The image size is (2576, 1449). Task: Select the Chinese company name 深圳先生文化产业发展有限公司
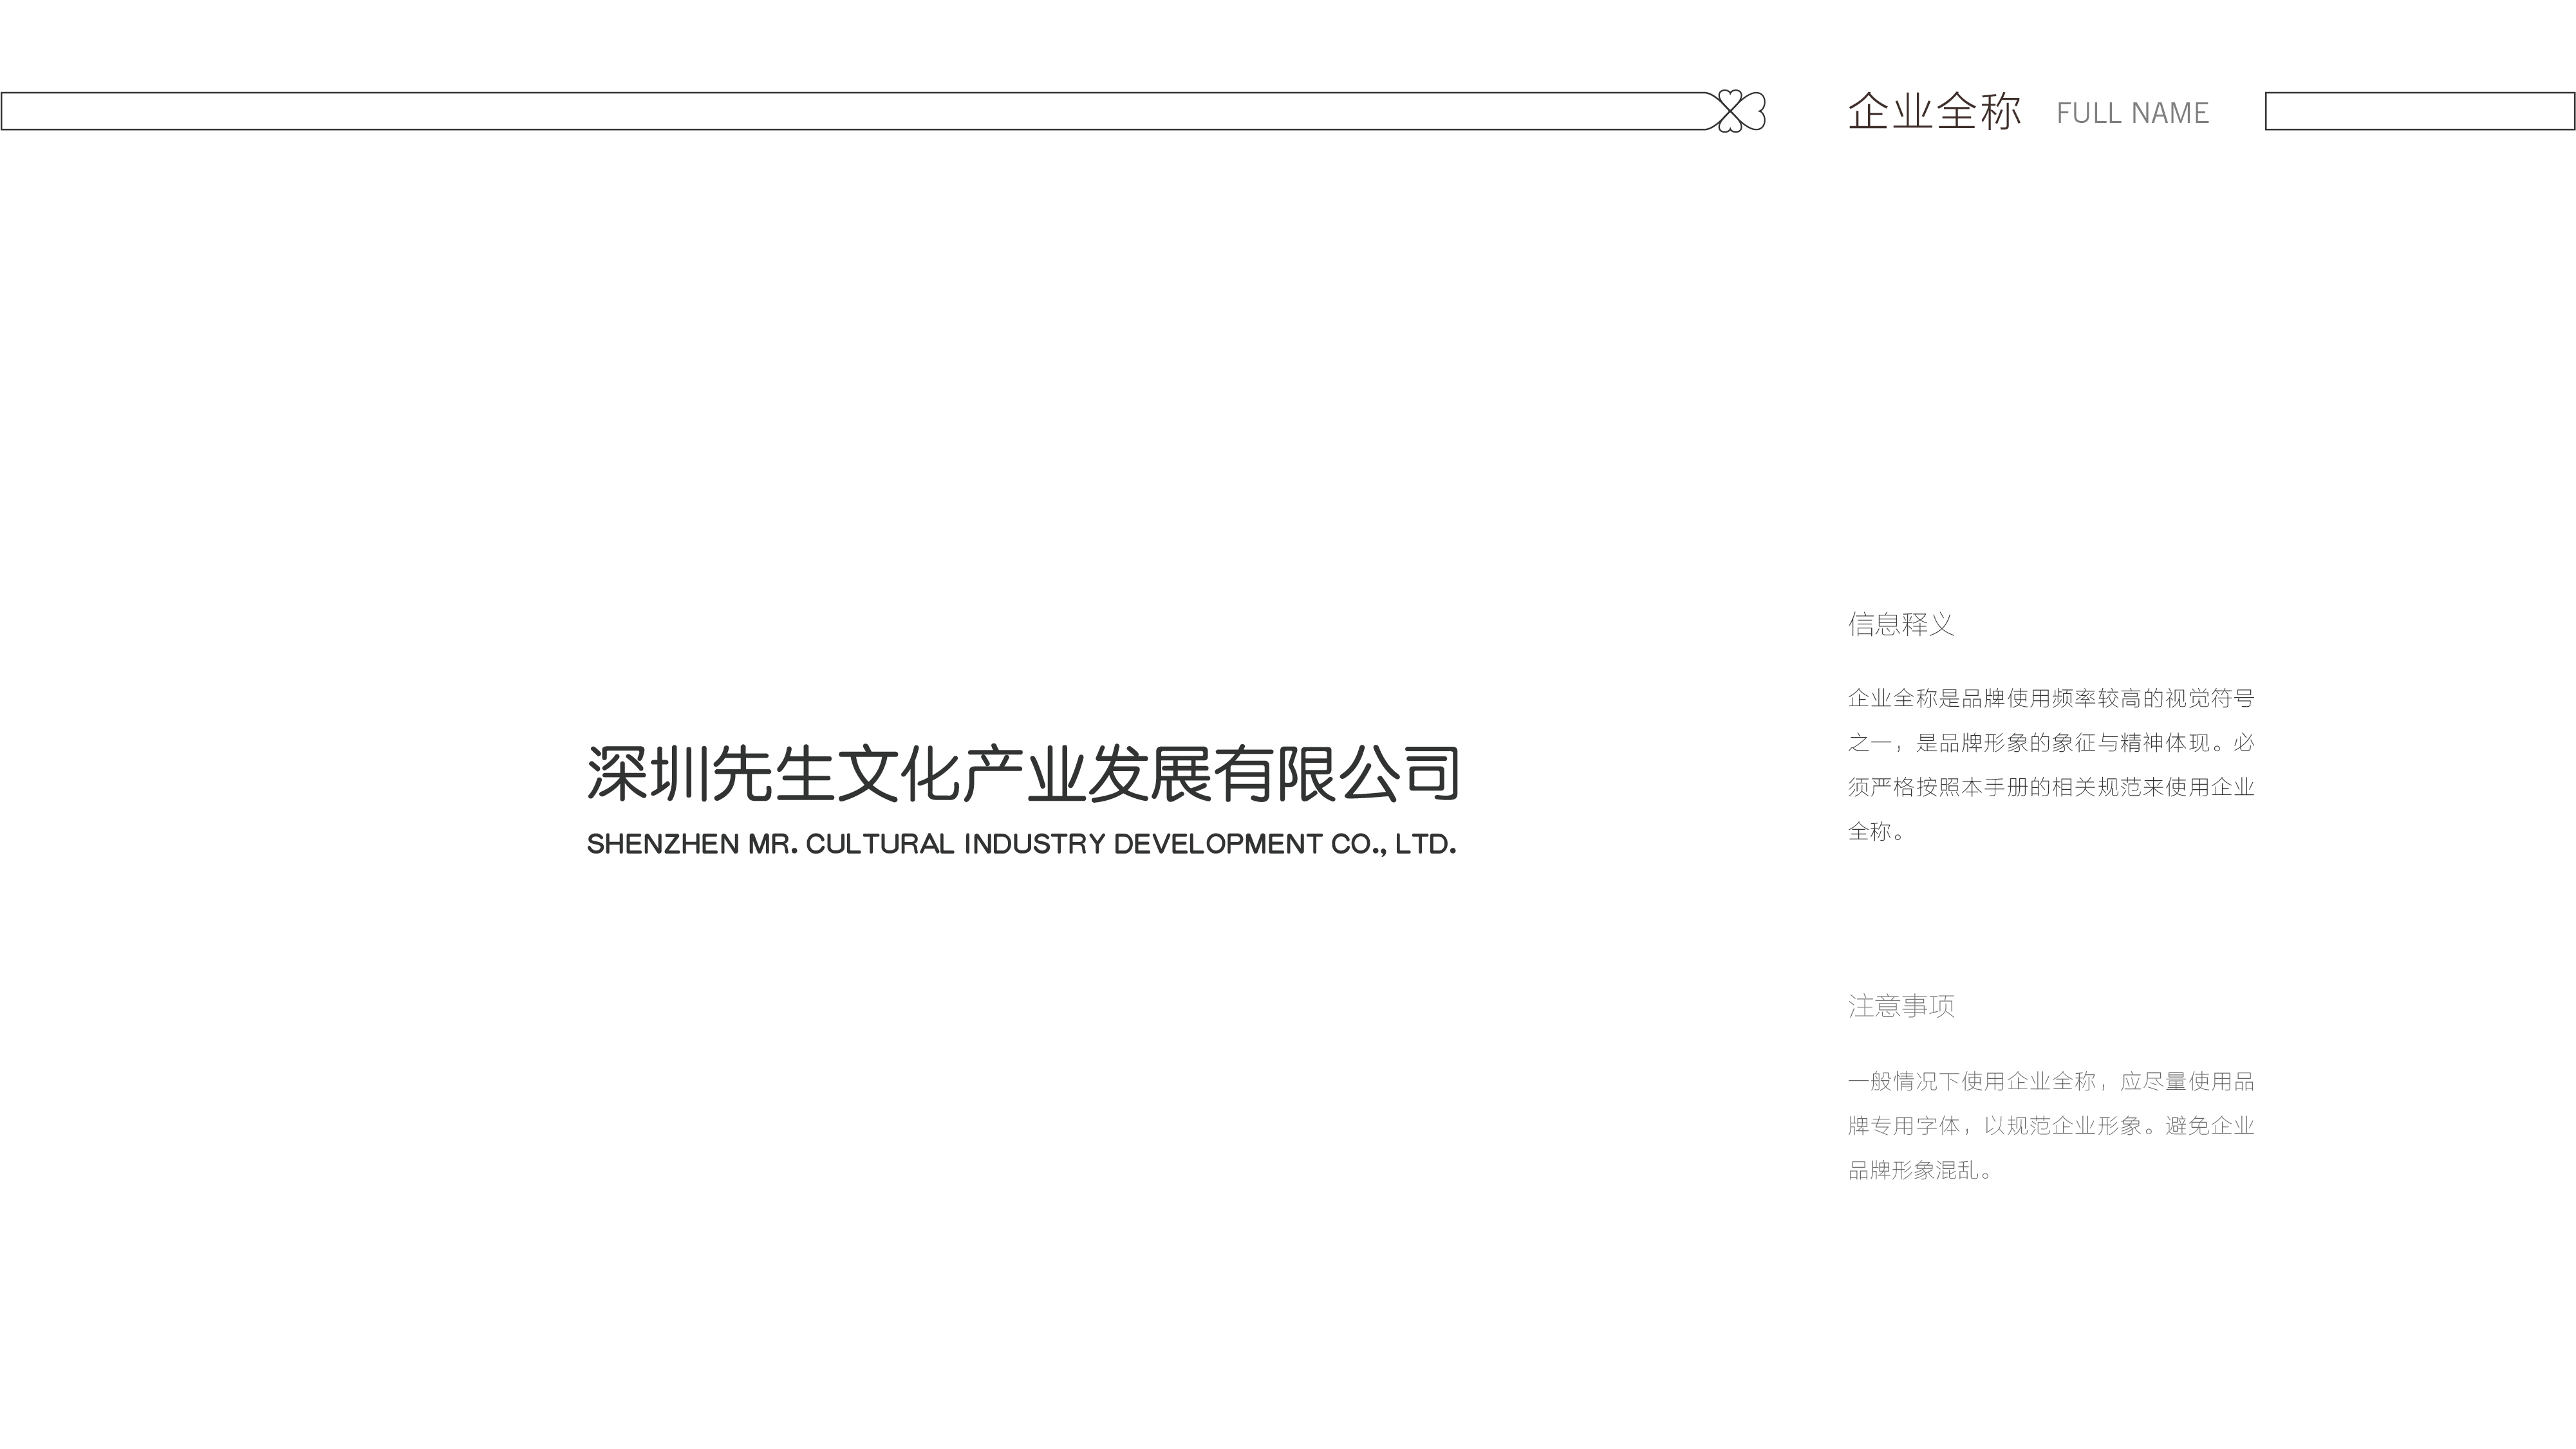[1022, 773]
